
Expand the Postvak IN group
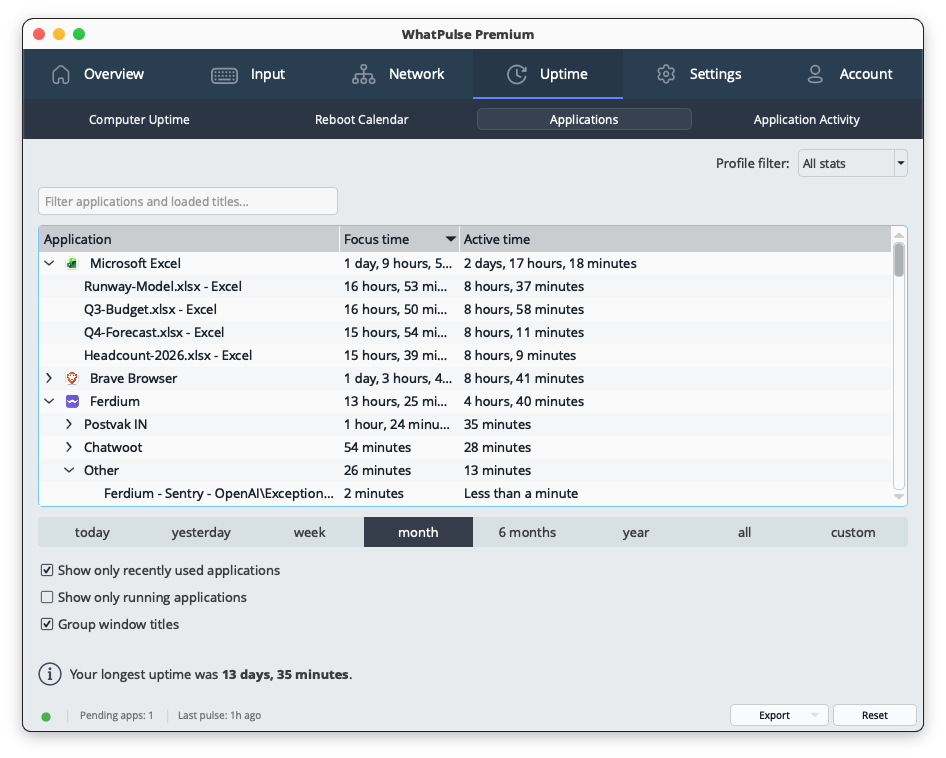pyautogui.click(x=69, y=424)
